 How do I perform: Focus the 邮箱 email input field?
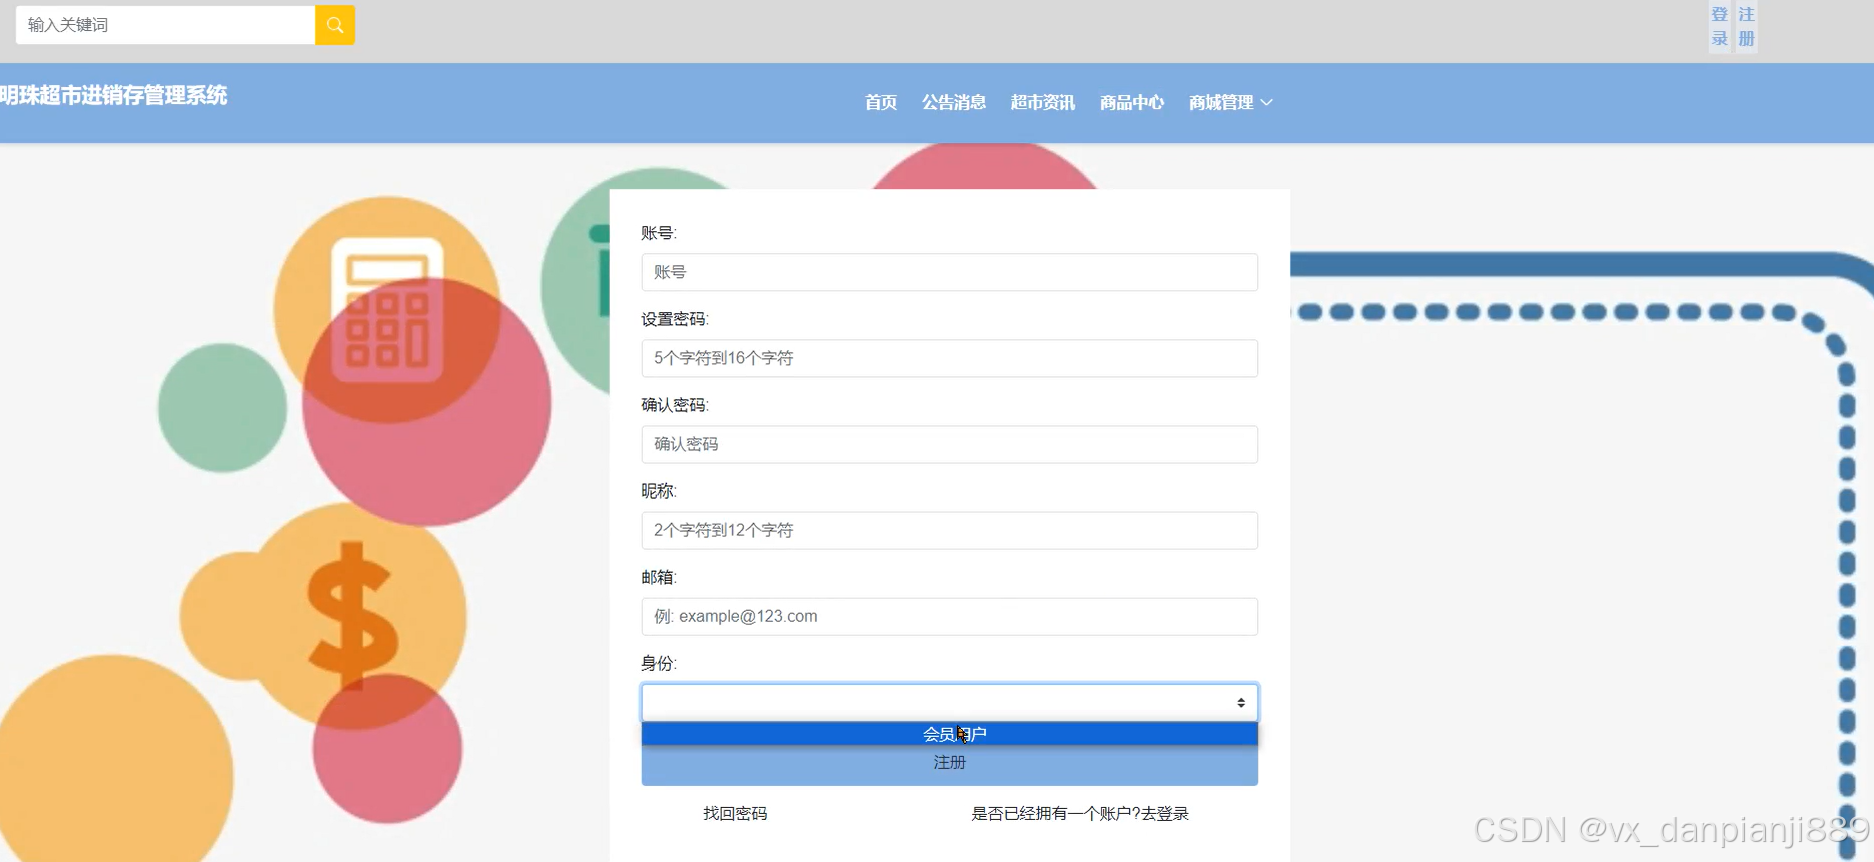pos(950,616)
